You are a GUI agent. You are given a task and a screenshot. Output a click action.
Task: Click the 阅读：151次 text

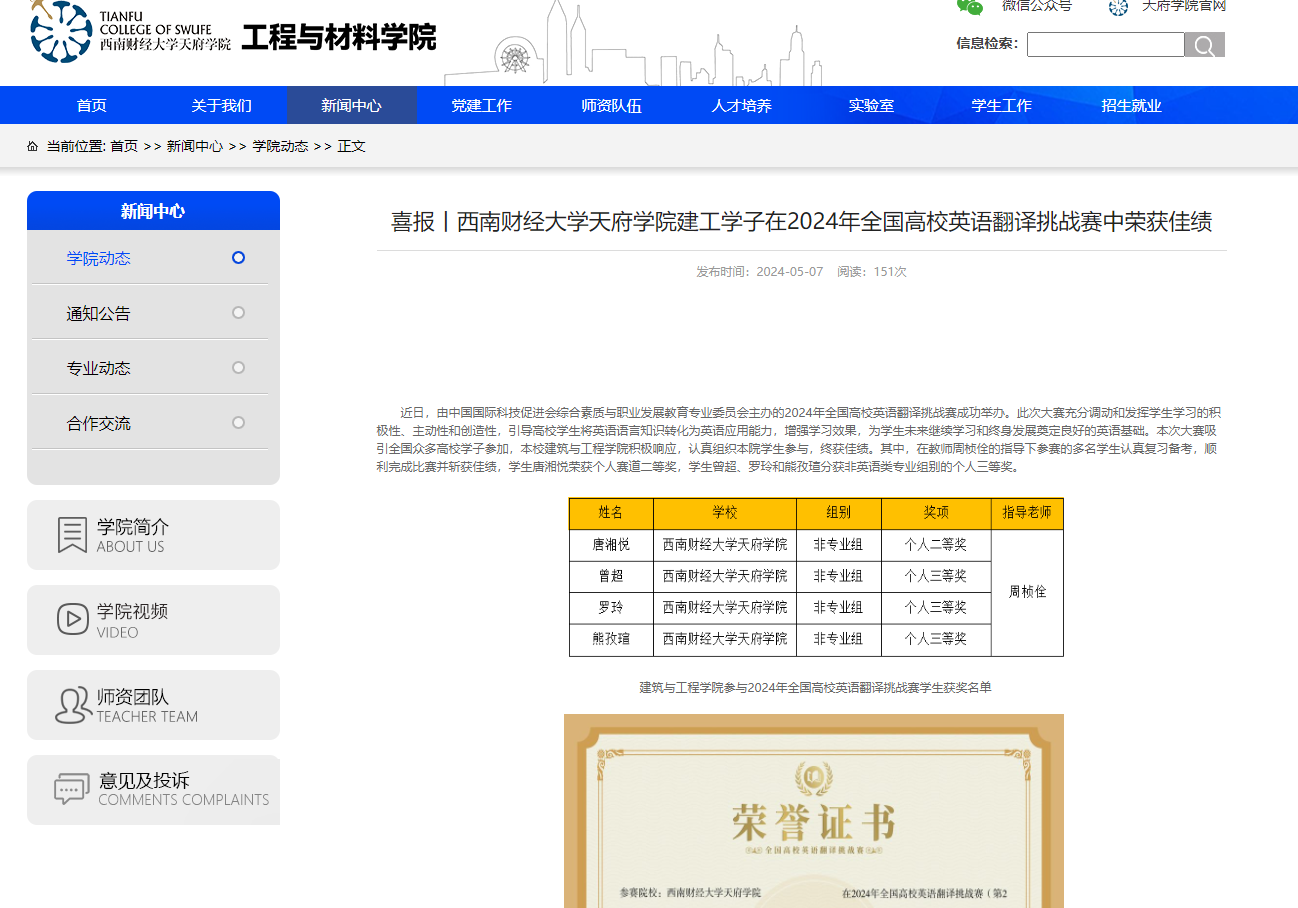point(872,272)
